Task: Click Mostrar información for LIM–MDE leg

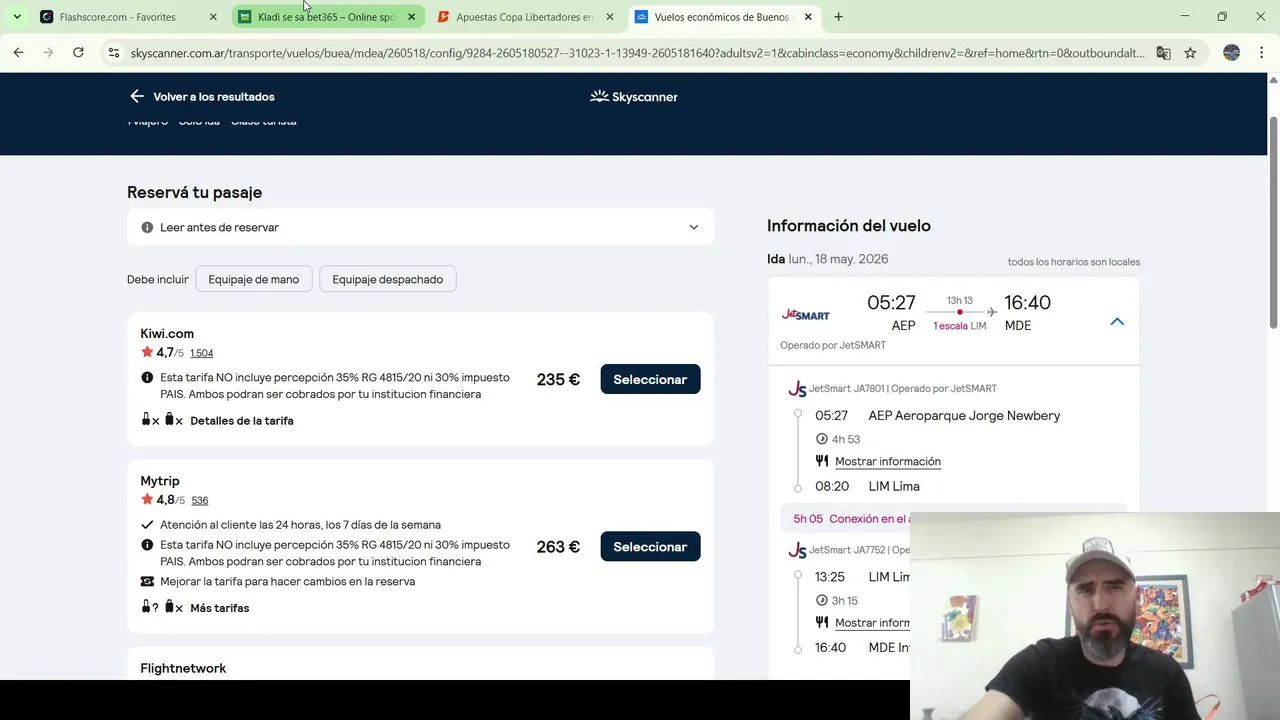Action: point(872,622)
